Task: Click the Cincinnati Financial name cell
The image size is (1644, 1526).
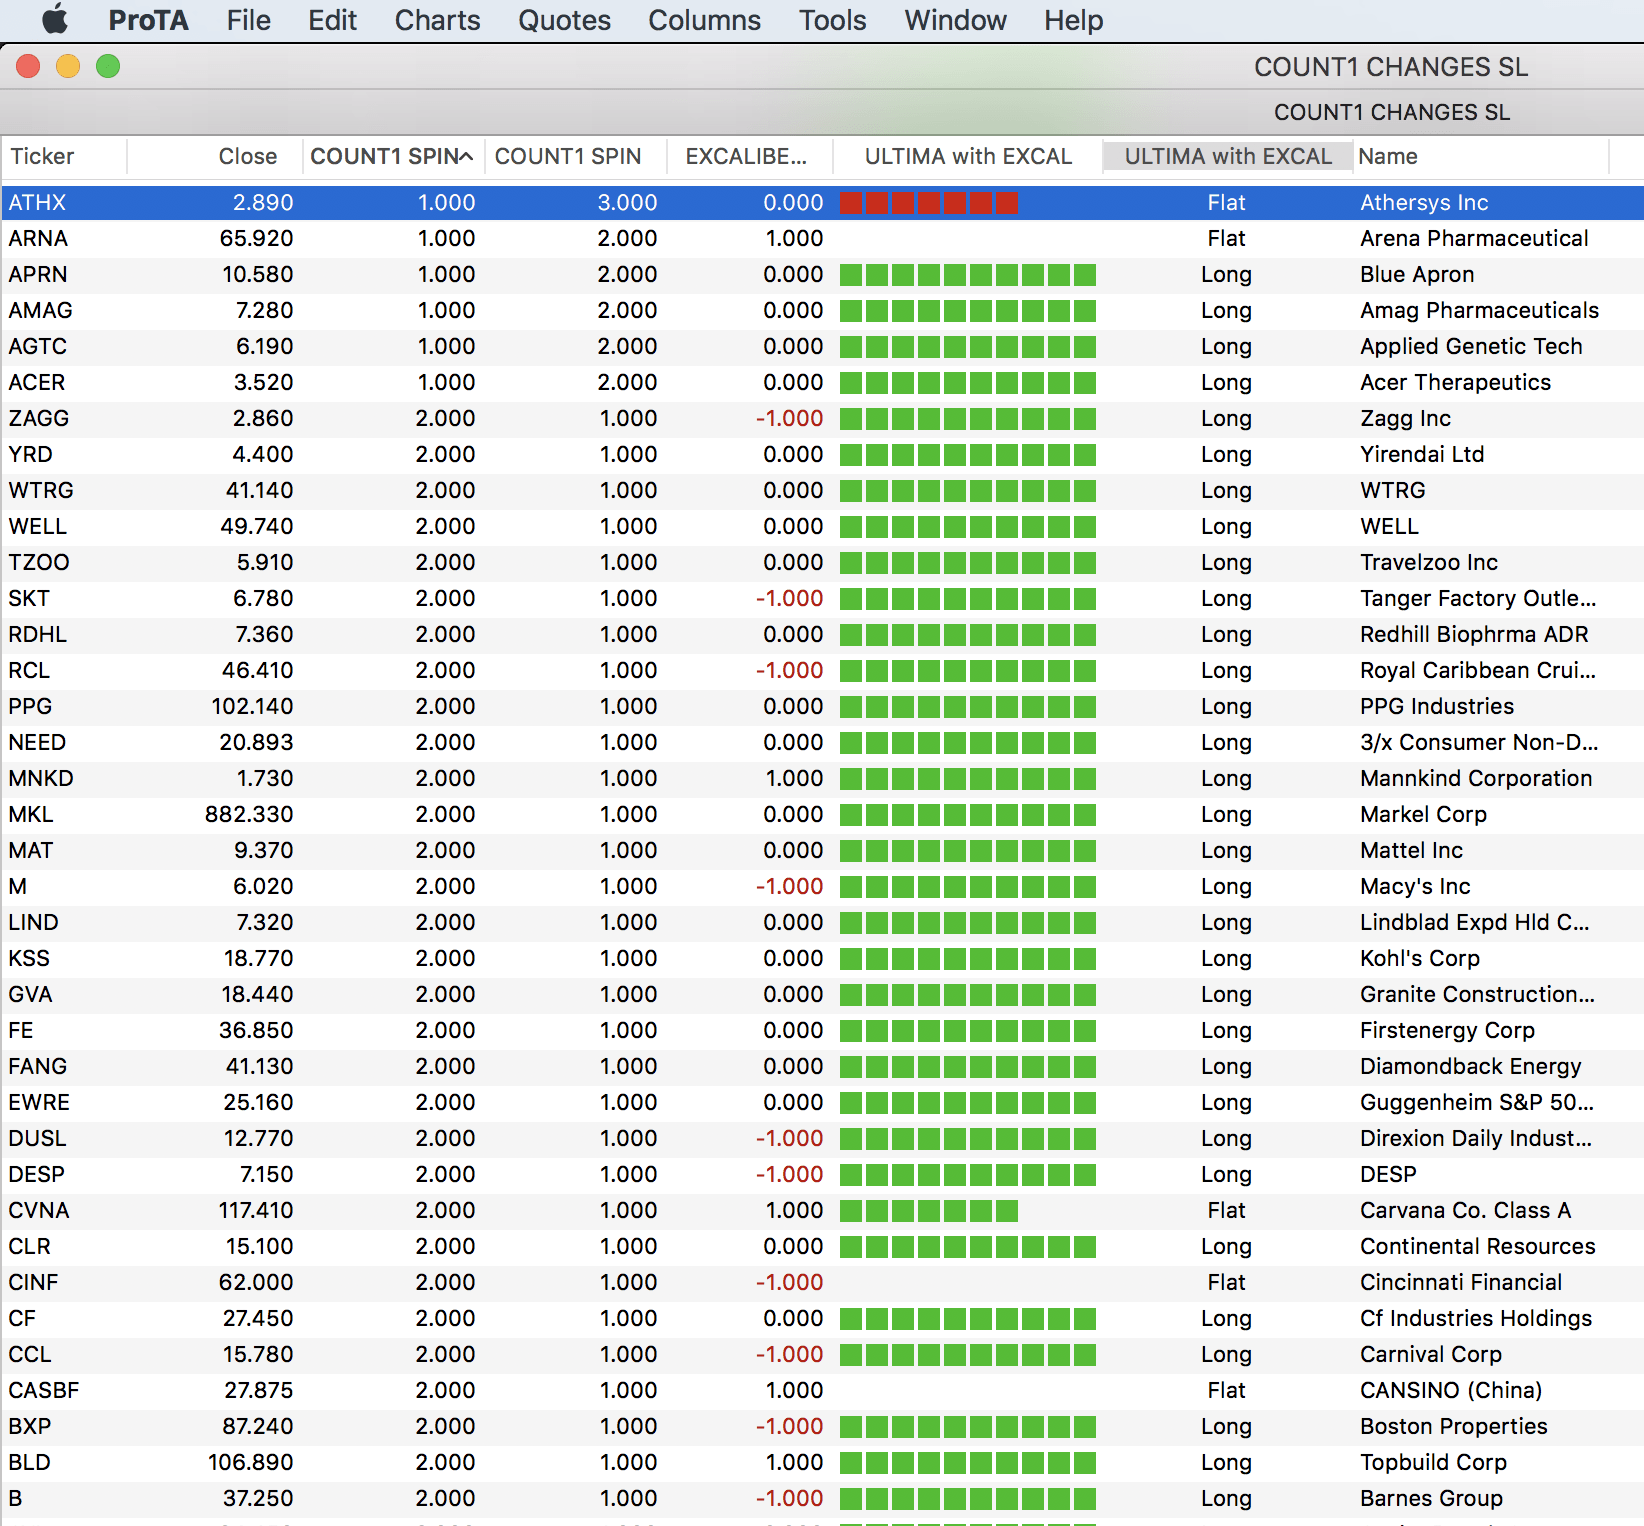Action: [1460, 1283]
